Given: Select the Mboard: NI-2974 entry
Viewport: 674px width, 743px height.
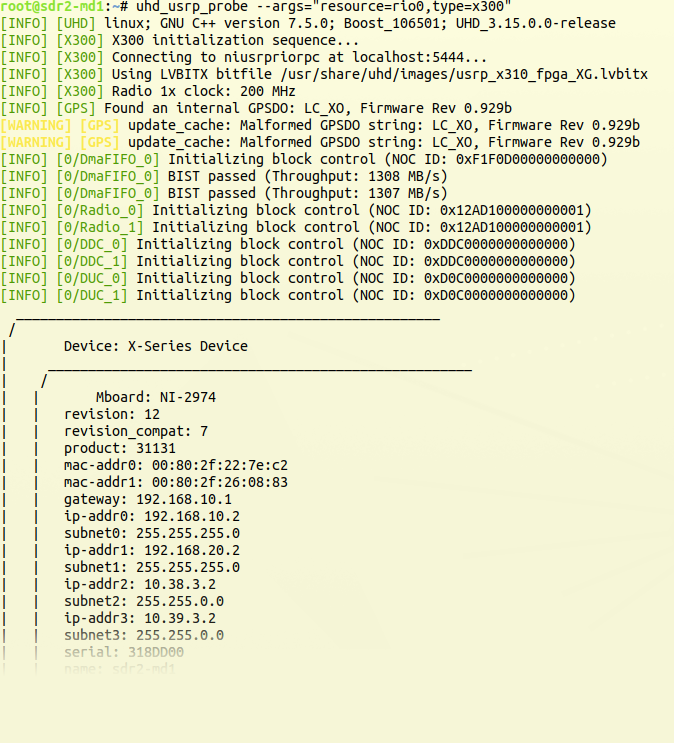Looking at the screenshot, I should coord(155,397).
